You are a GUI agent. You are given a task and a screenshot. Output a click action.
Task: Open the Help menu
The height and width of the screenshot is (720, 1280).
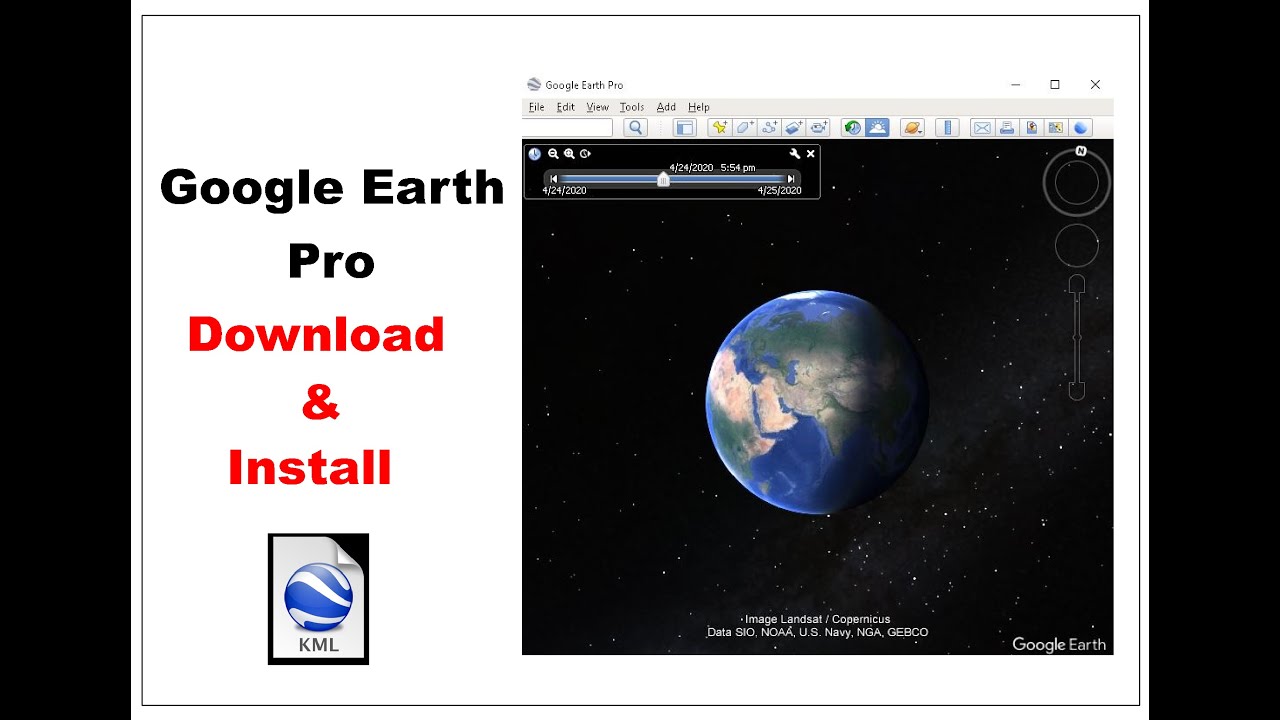click(x=699, y=107)
